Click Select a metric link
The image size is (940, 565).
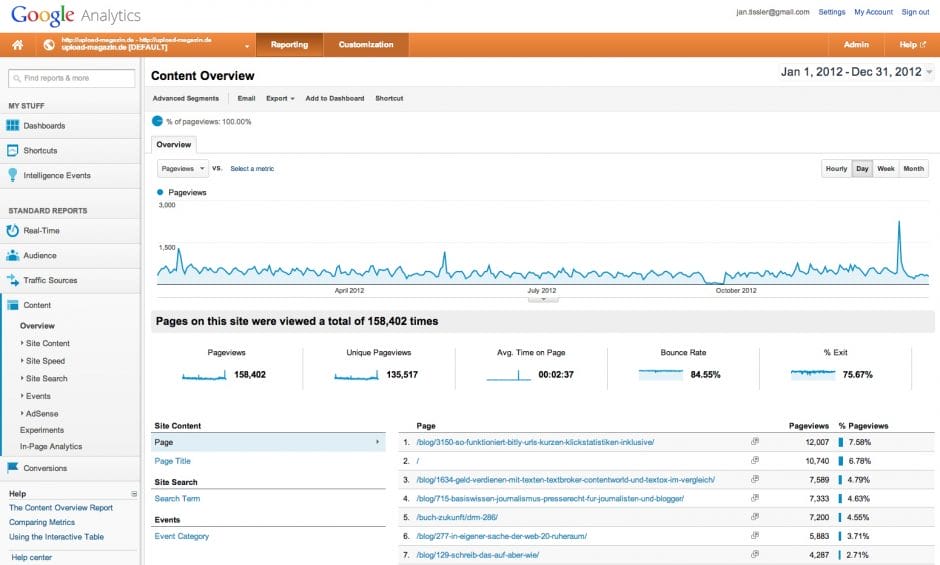point(252,169)
